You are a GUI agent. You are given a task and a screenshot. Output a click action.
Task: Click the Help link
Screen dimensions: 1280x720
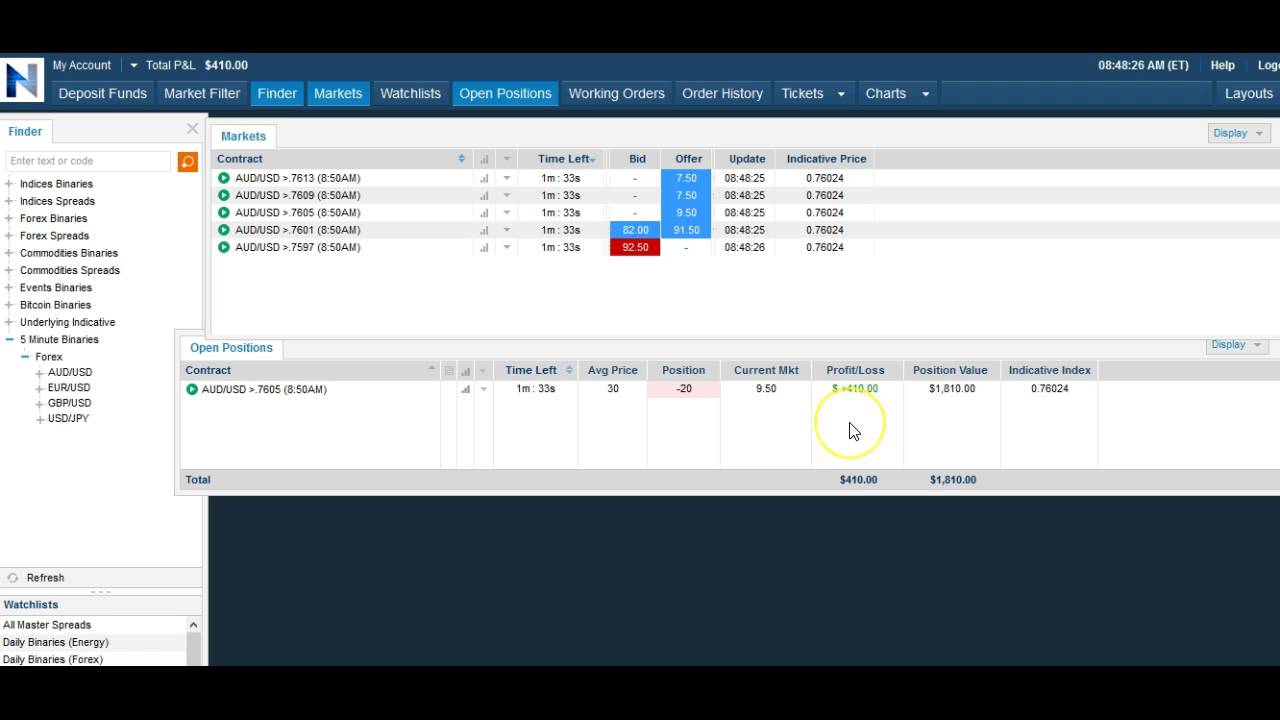pyautogui.click(x=1222, y=65)
